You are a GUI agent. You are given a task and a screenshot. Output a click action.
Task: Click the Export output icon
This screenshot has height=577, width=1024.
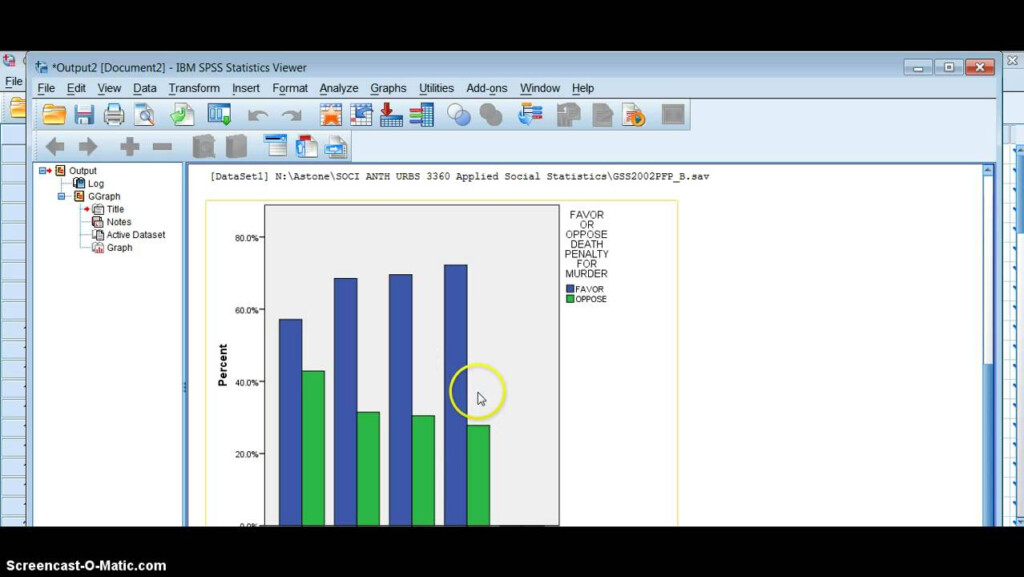(x=181, y=115)
